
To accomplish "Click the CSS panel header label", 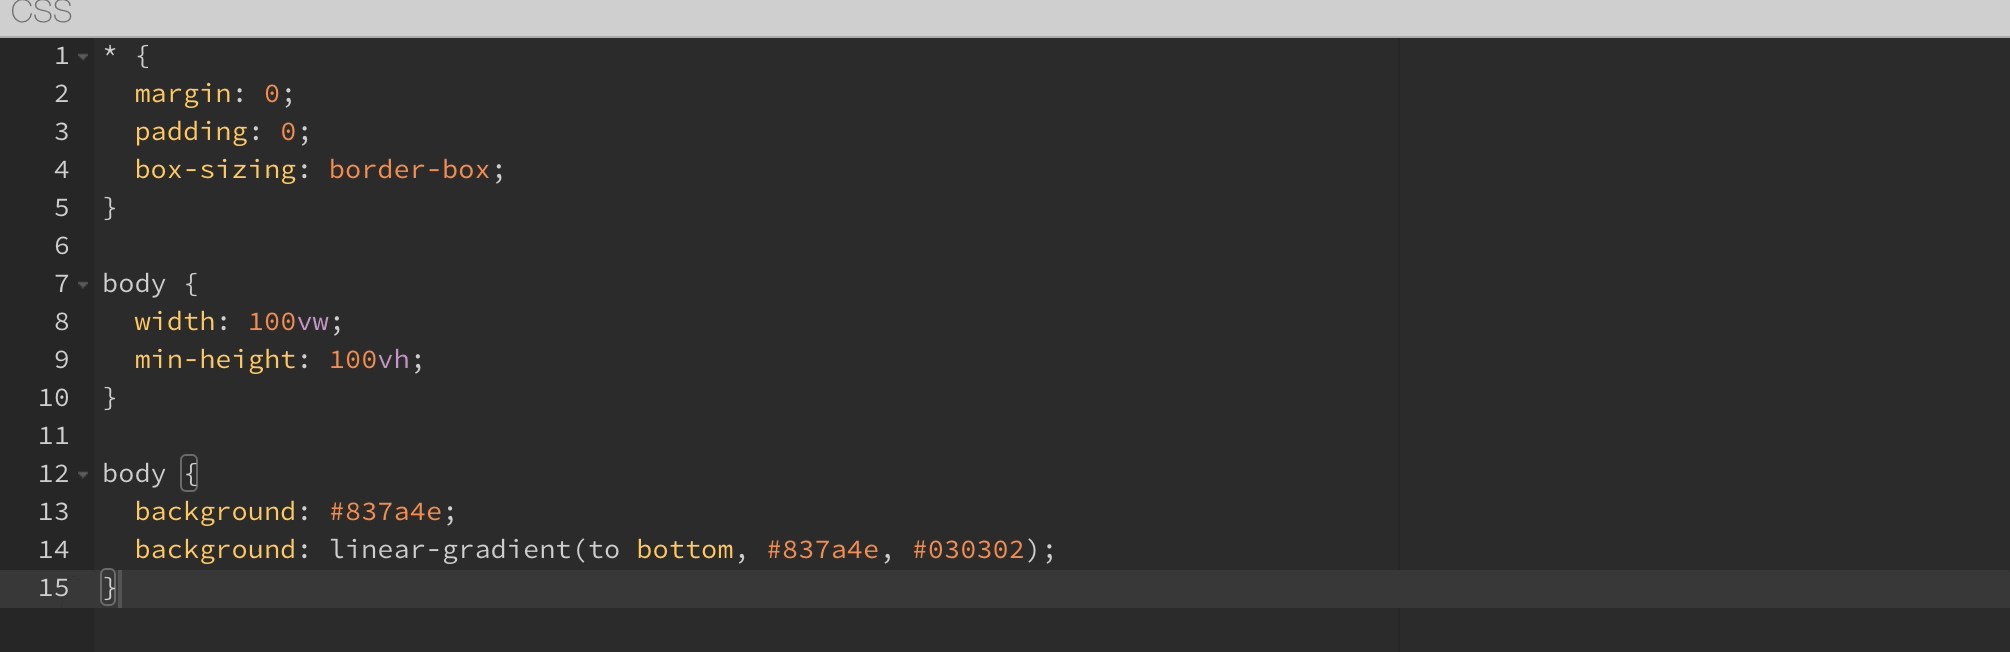I will [42, 14].
